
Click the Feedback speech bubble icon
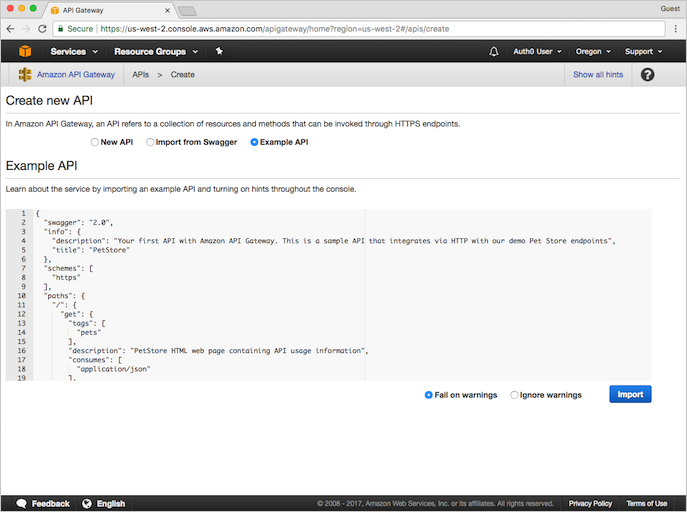coord(21,504)
